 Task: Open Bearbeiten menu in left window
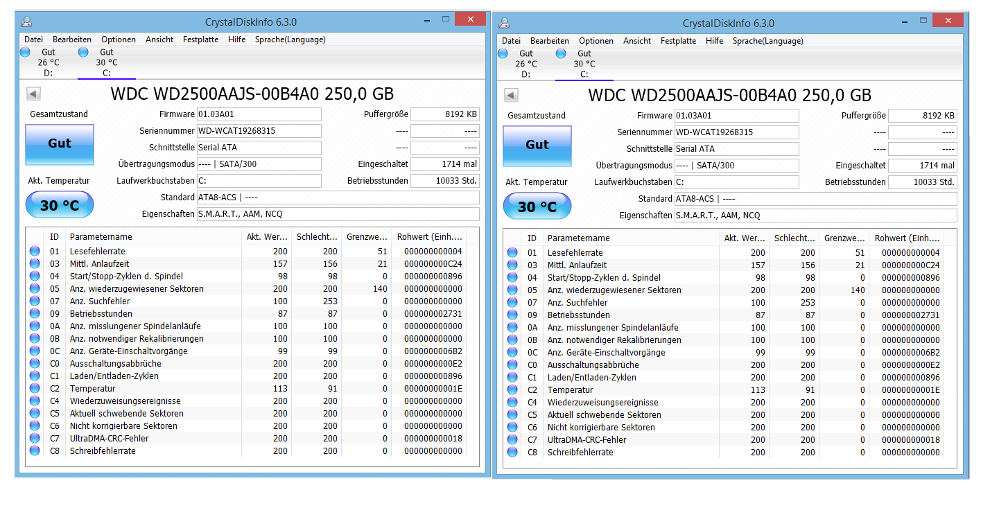pos(72,40)
